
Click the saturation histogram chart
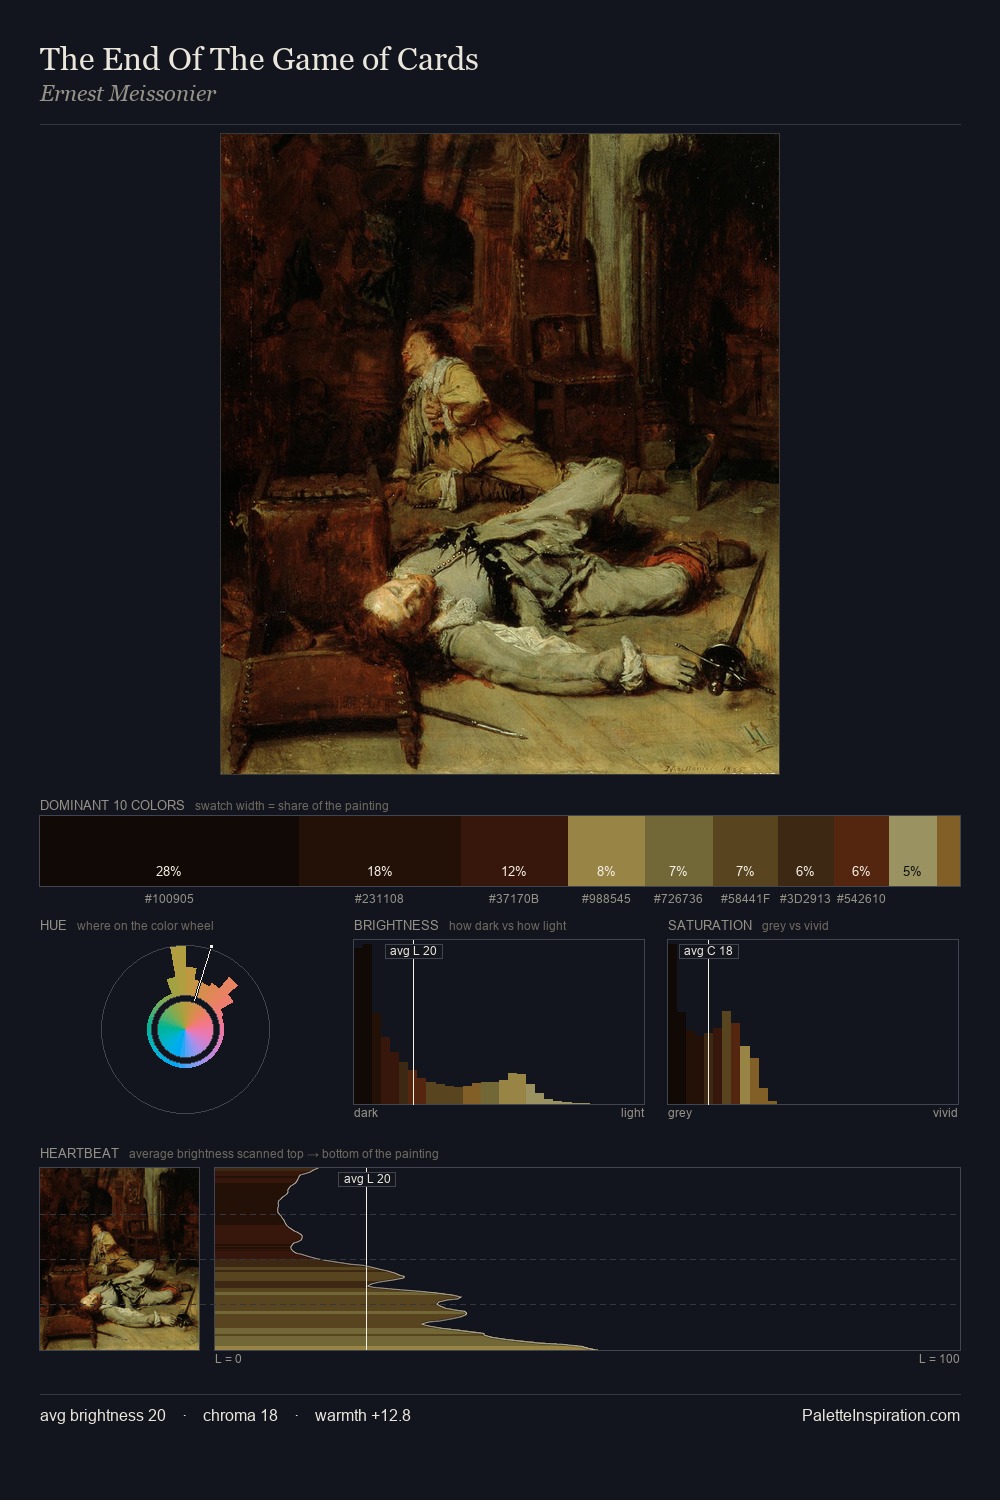coord(813,1022)
